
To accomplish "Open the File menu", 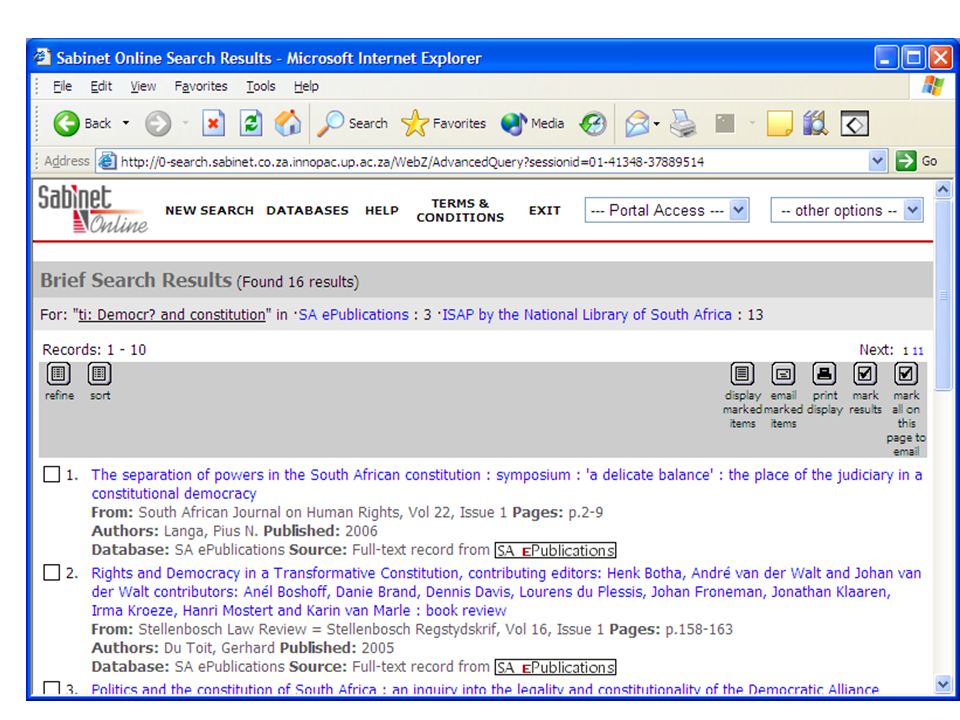I will (62, 86).
